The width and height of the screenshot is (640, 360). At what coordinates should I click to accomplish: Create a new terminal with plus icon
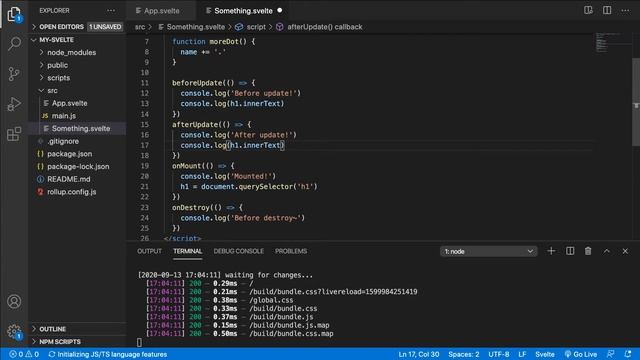point(551,251)
